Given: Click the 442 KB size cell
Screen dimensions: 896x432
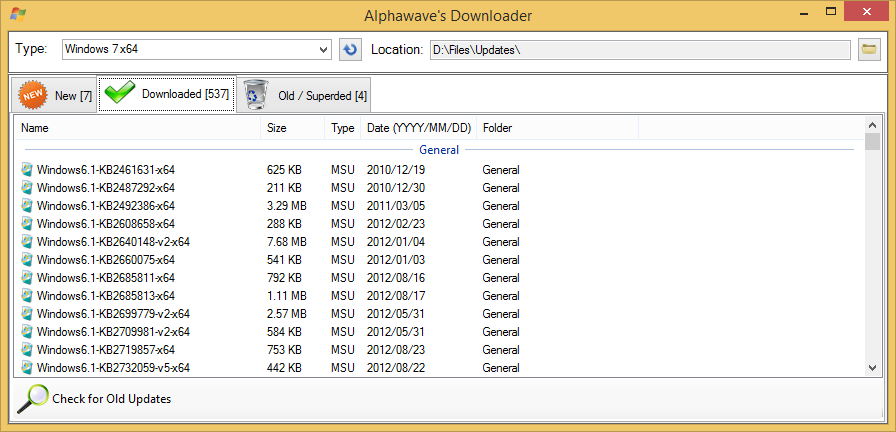Looking at the screenshot, I should point(284,367).
